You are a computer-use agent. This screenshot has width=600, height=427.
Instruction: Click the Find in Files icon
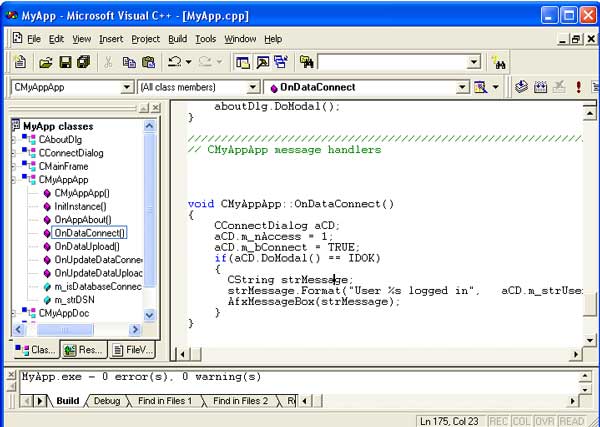click(306, 62)
